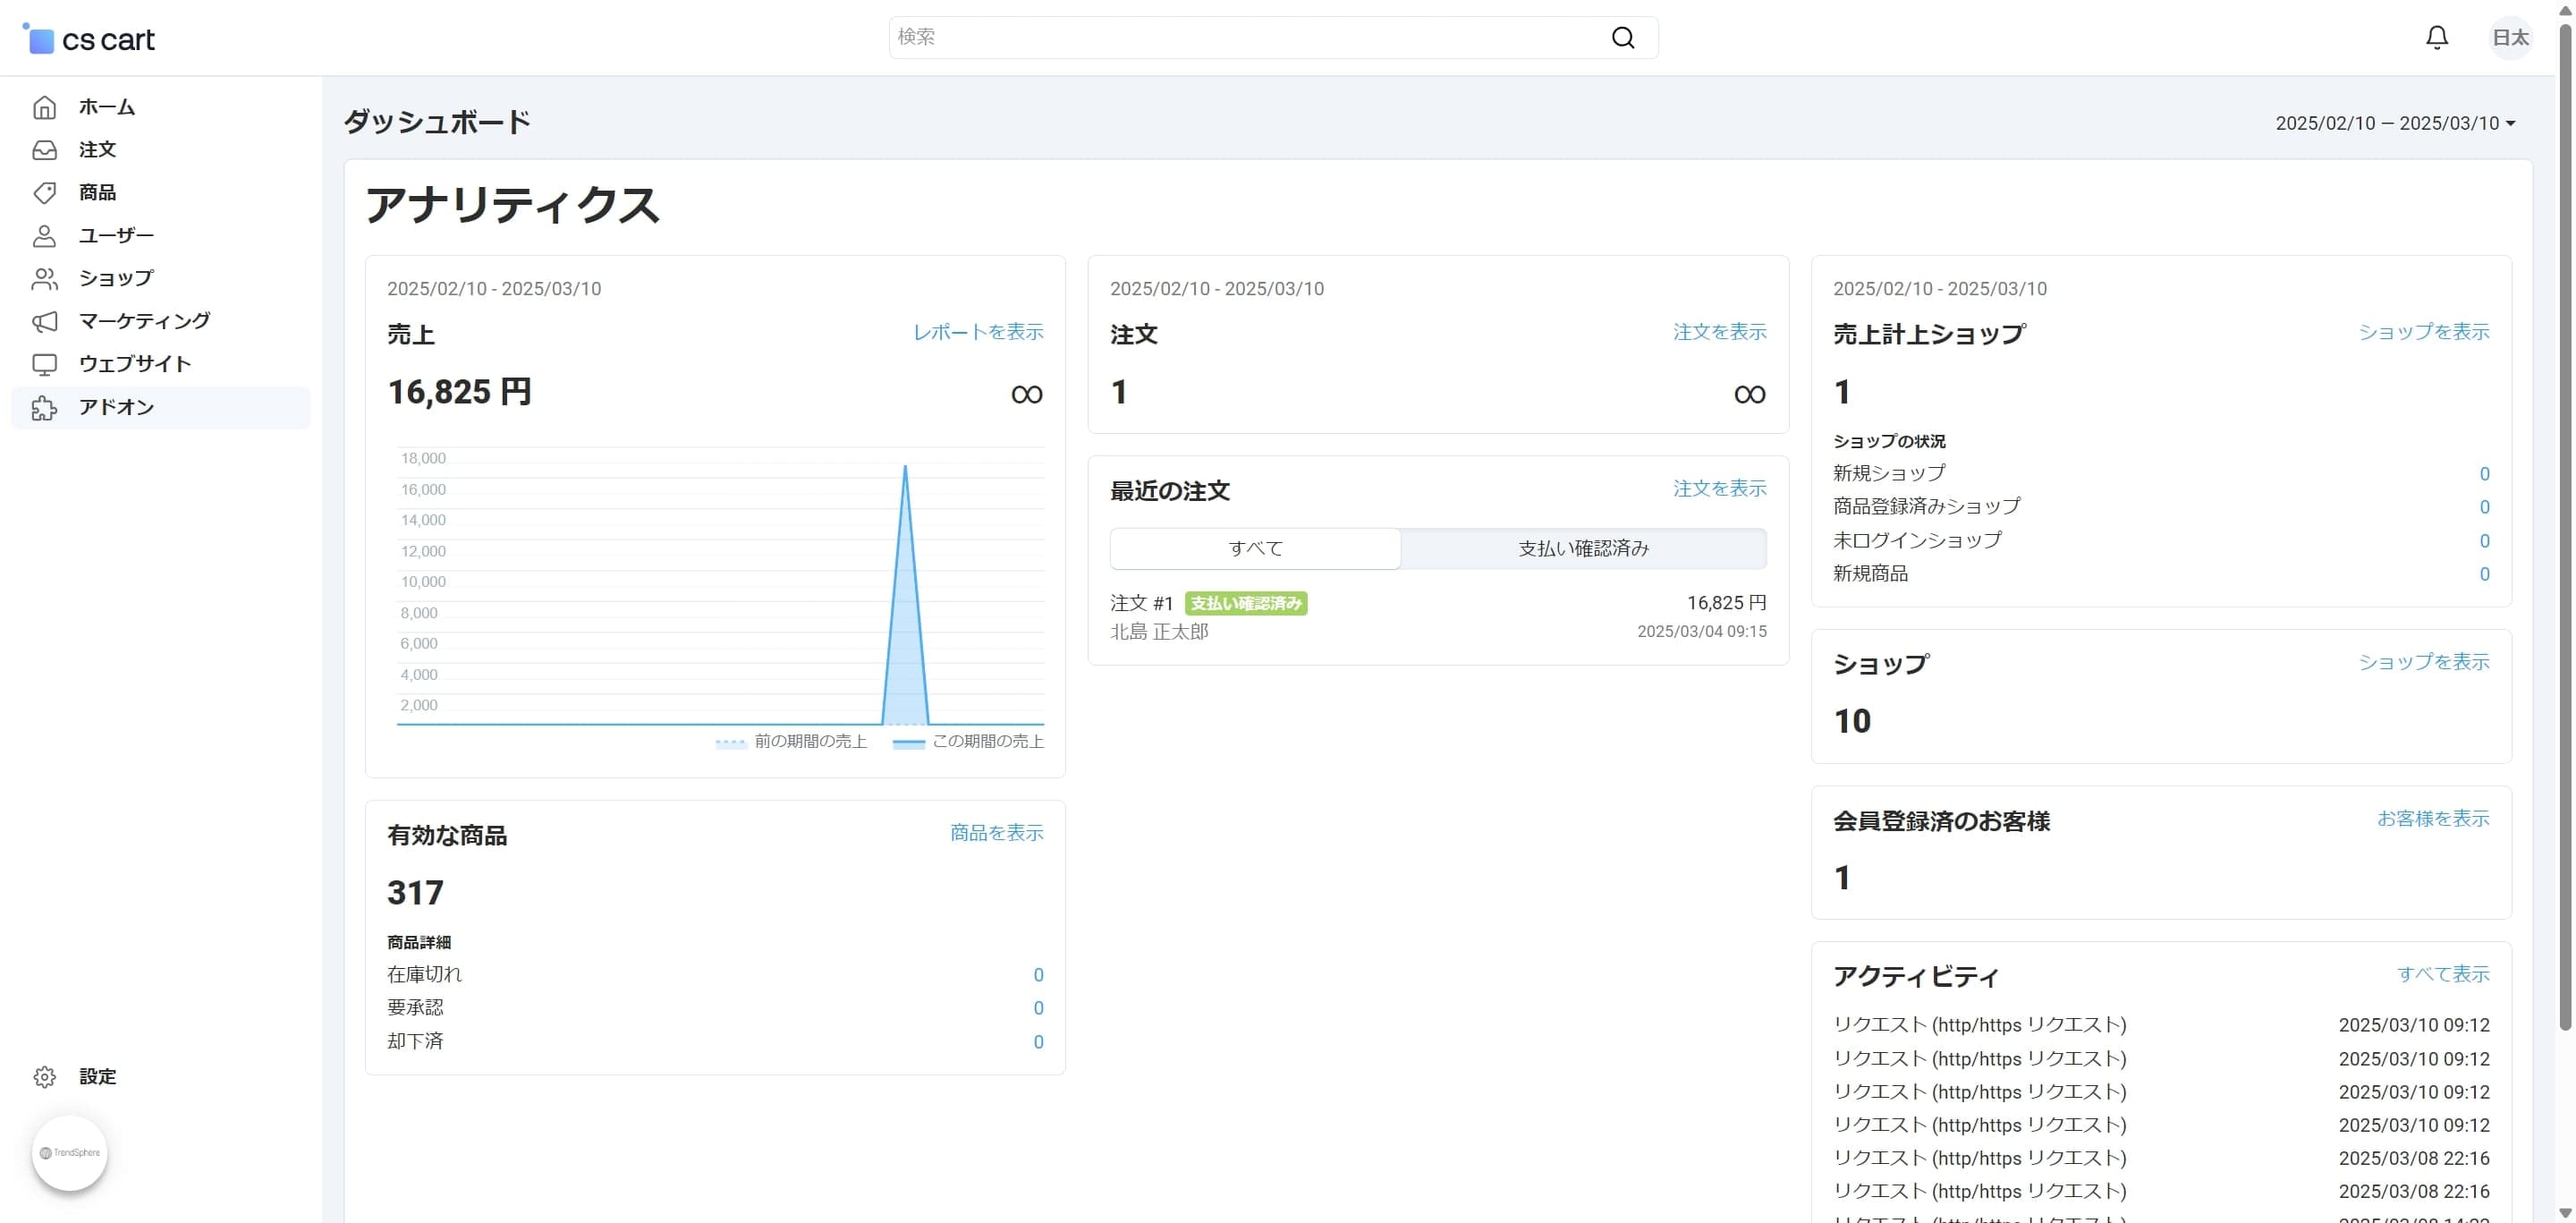Click the 注文 inbox icon
The image size is (2576, 1223).
pyautogui.click(x=44, y=150)
